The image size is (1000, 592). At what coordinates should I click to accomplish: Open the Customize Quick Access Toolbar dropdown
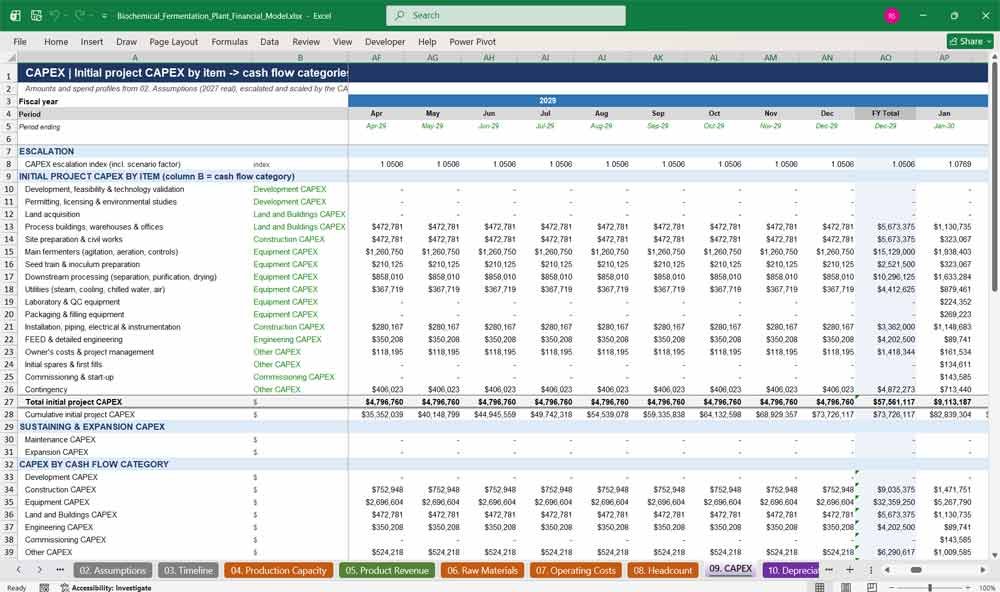click(105, 16)
